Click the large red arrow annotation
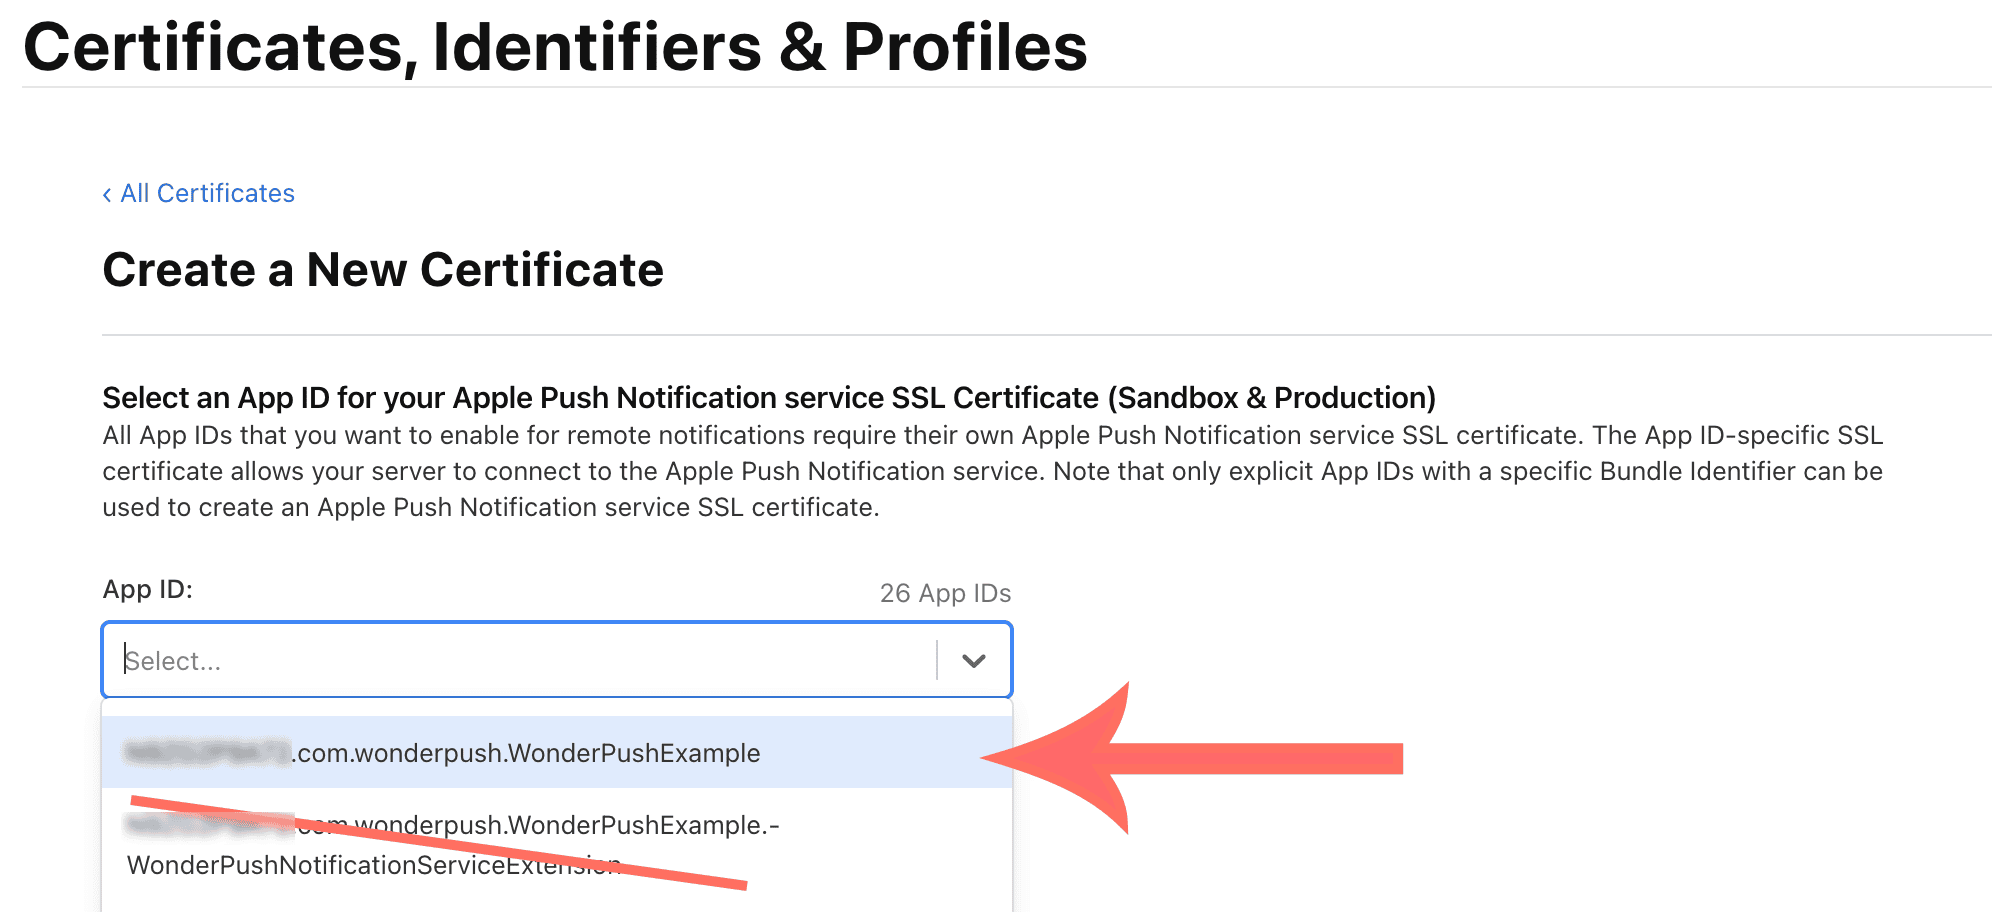This screenshot has width=1992, height=912. [1200, 758]
